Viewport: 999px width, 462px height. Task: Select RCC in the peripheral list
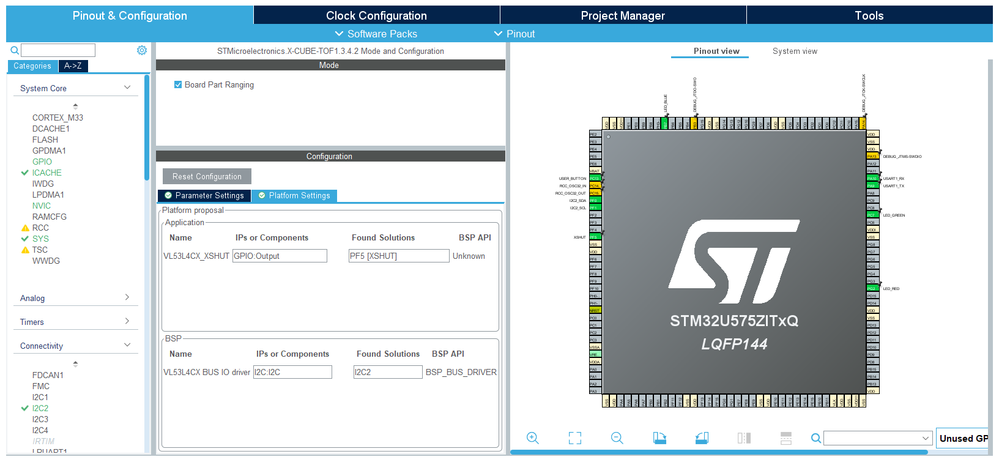click(x=41, y=227)
